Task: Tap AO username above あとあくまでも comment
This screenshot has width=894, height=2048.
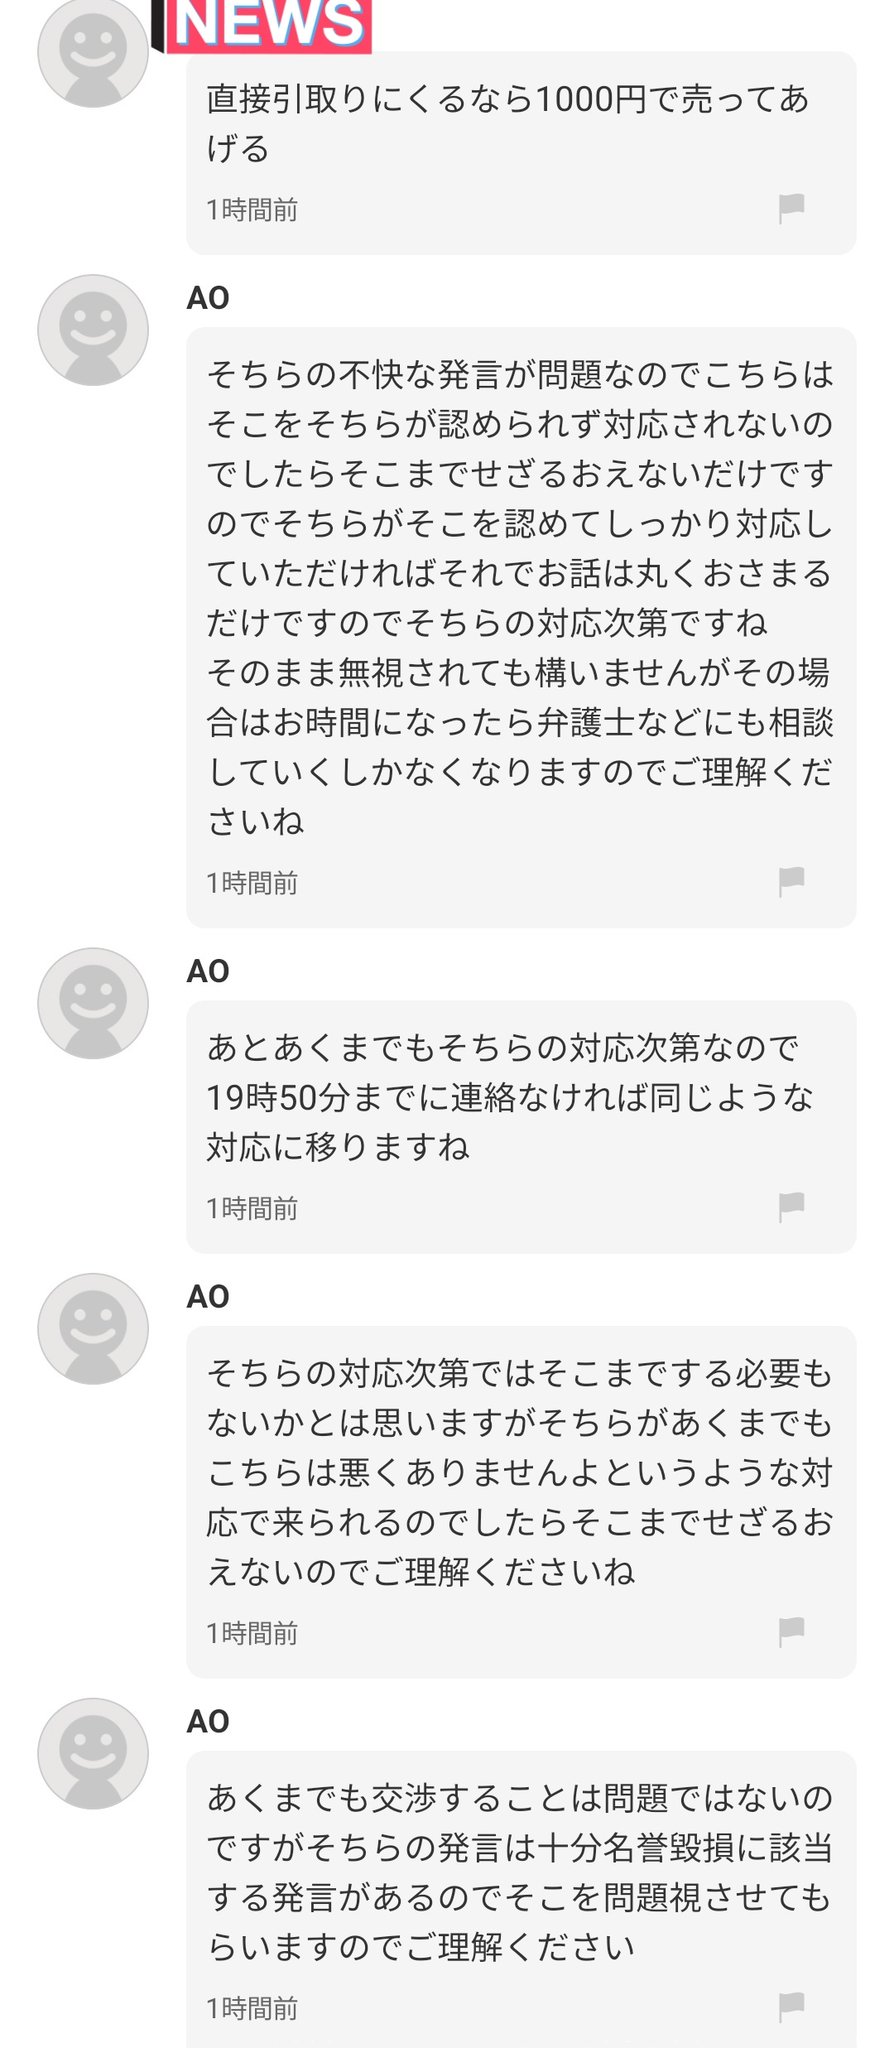Action: tap(208, 971)
